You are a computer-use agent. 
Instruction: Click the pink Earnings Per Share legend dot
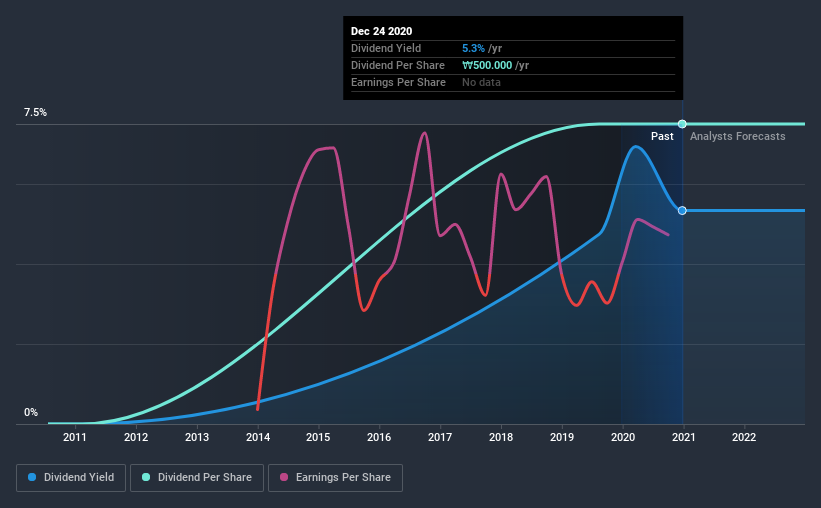(284, 477)
